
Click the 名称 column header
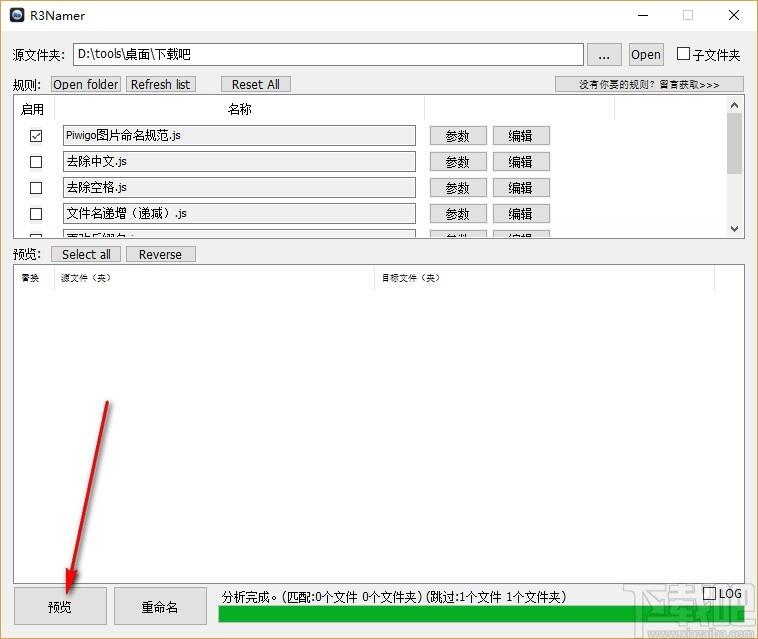(239, 109)
